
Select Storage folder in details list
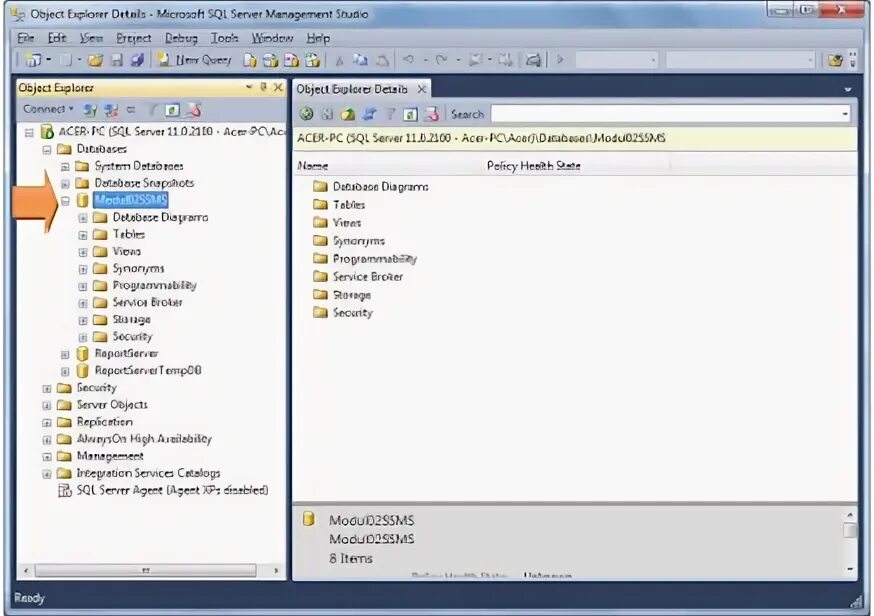(x=342, y=294)
